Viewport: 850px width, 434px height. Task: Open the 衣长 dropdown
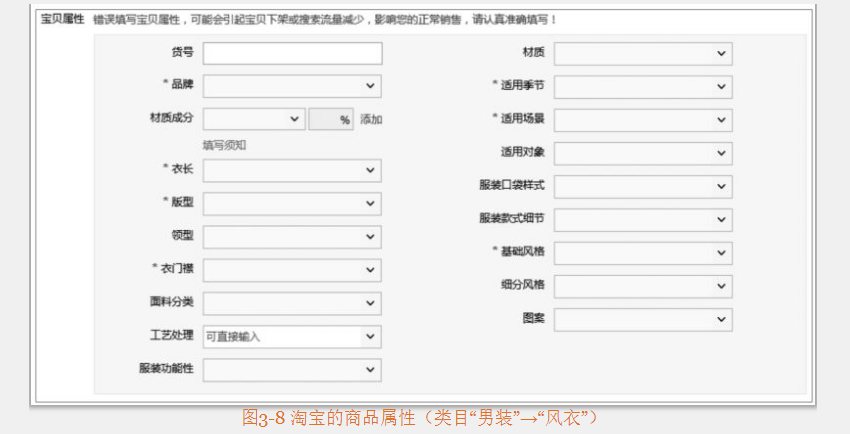pyautogui.click(x=292, y=170)
